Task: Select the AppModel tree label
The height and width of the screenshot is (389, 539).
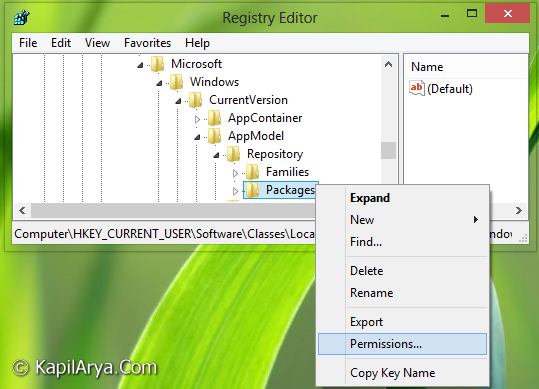Action: [x=256, y=136]
